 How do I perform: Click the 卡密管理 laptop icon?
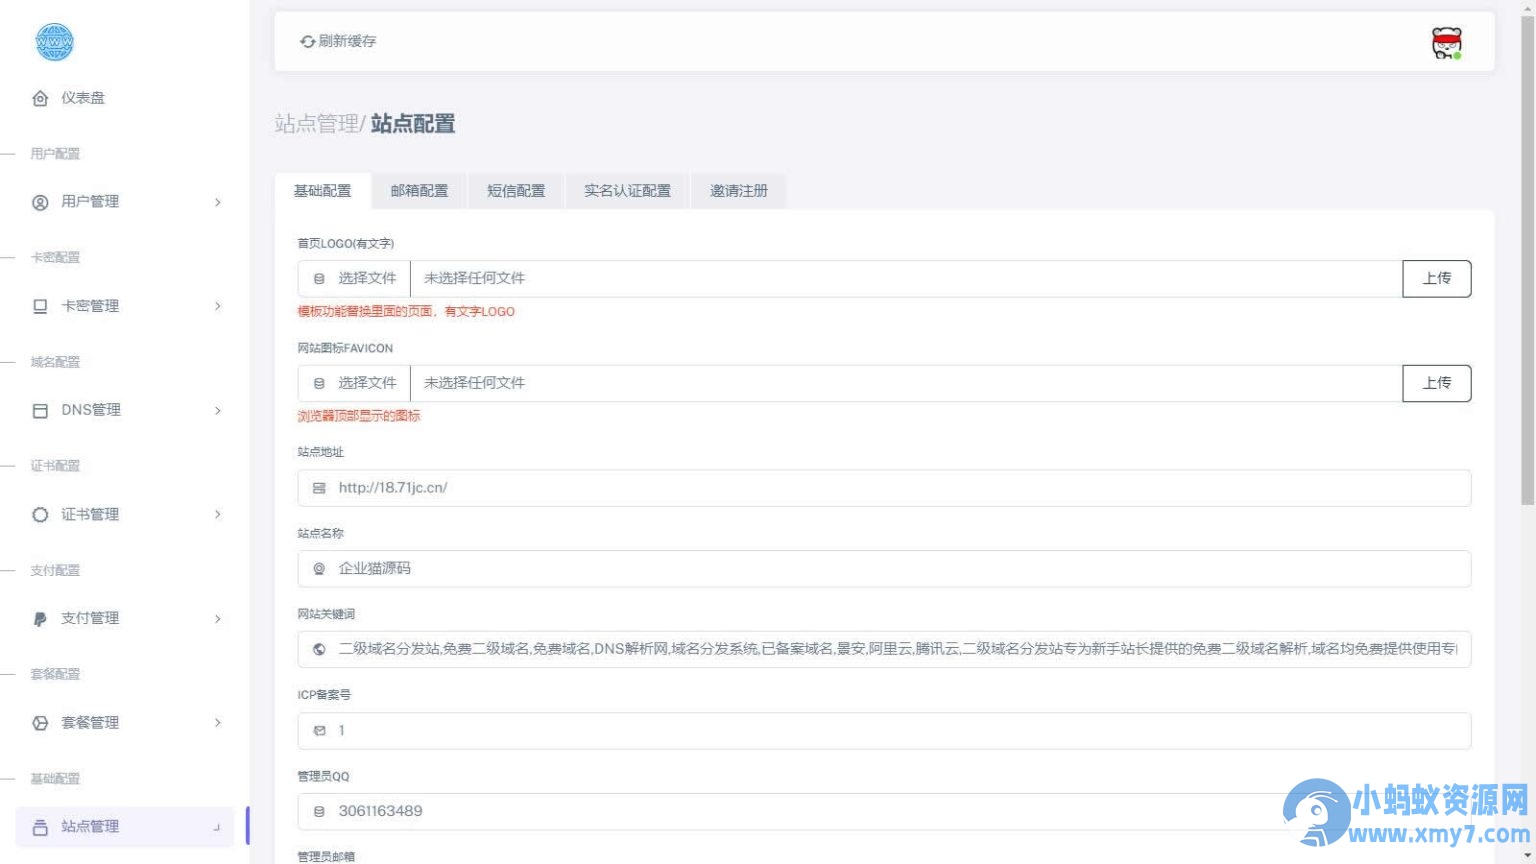pos(40,306)
